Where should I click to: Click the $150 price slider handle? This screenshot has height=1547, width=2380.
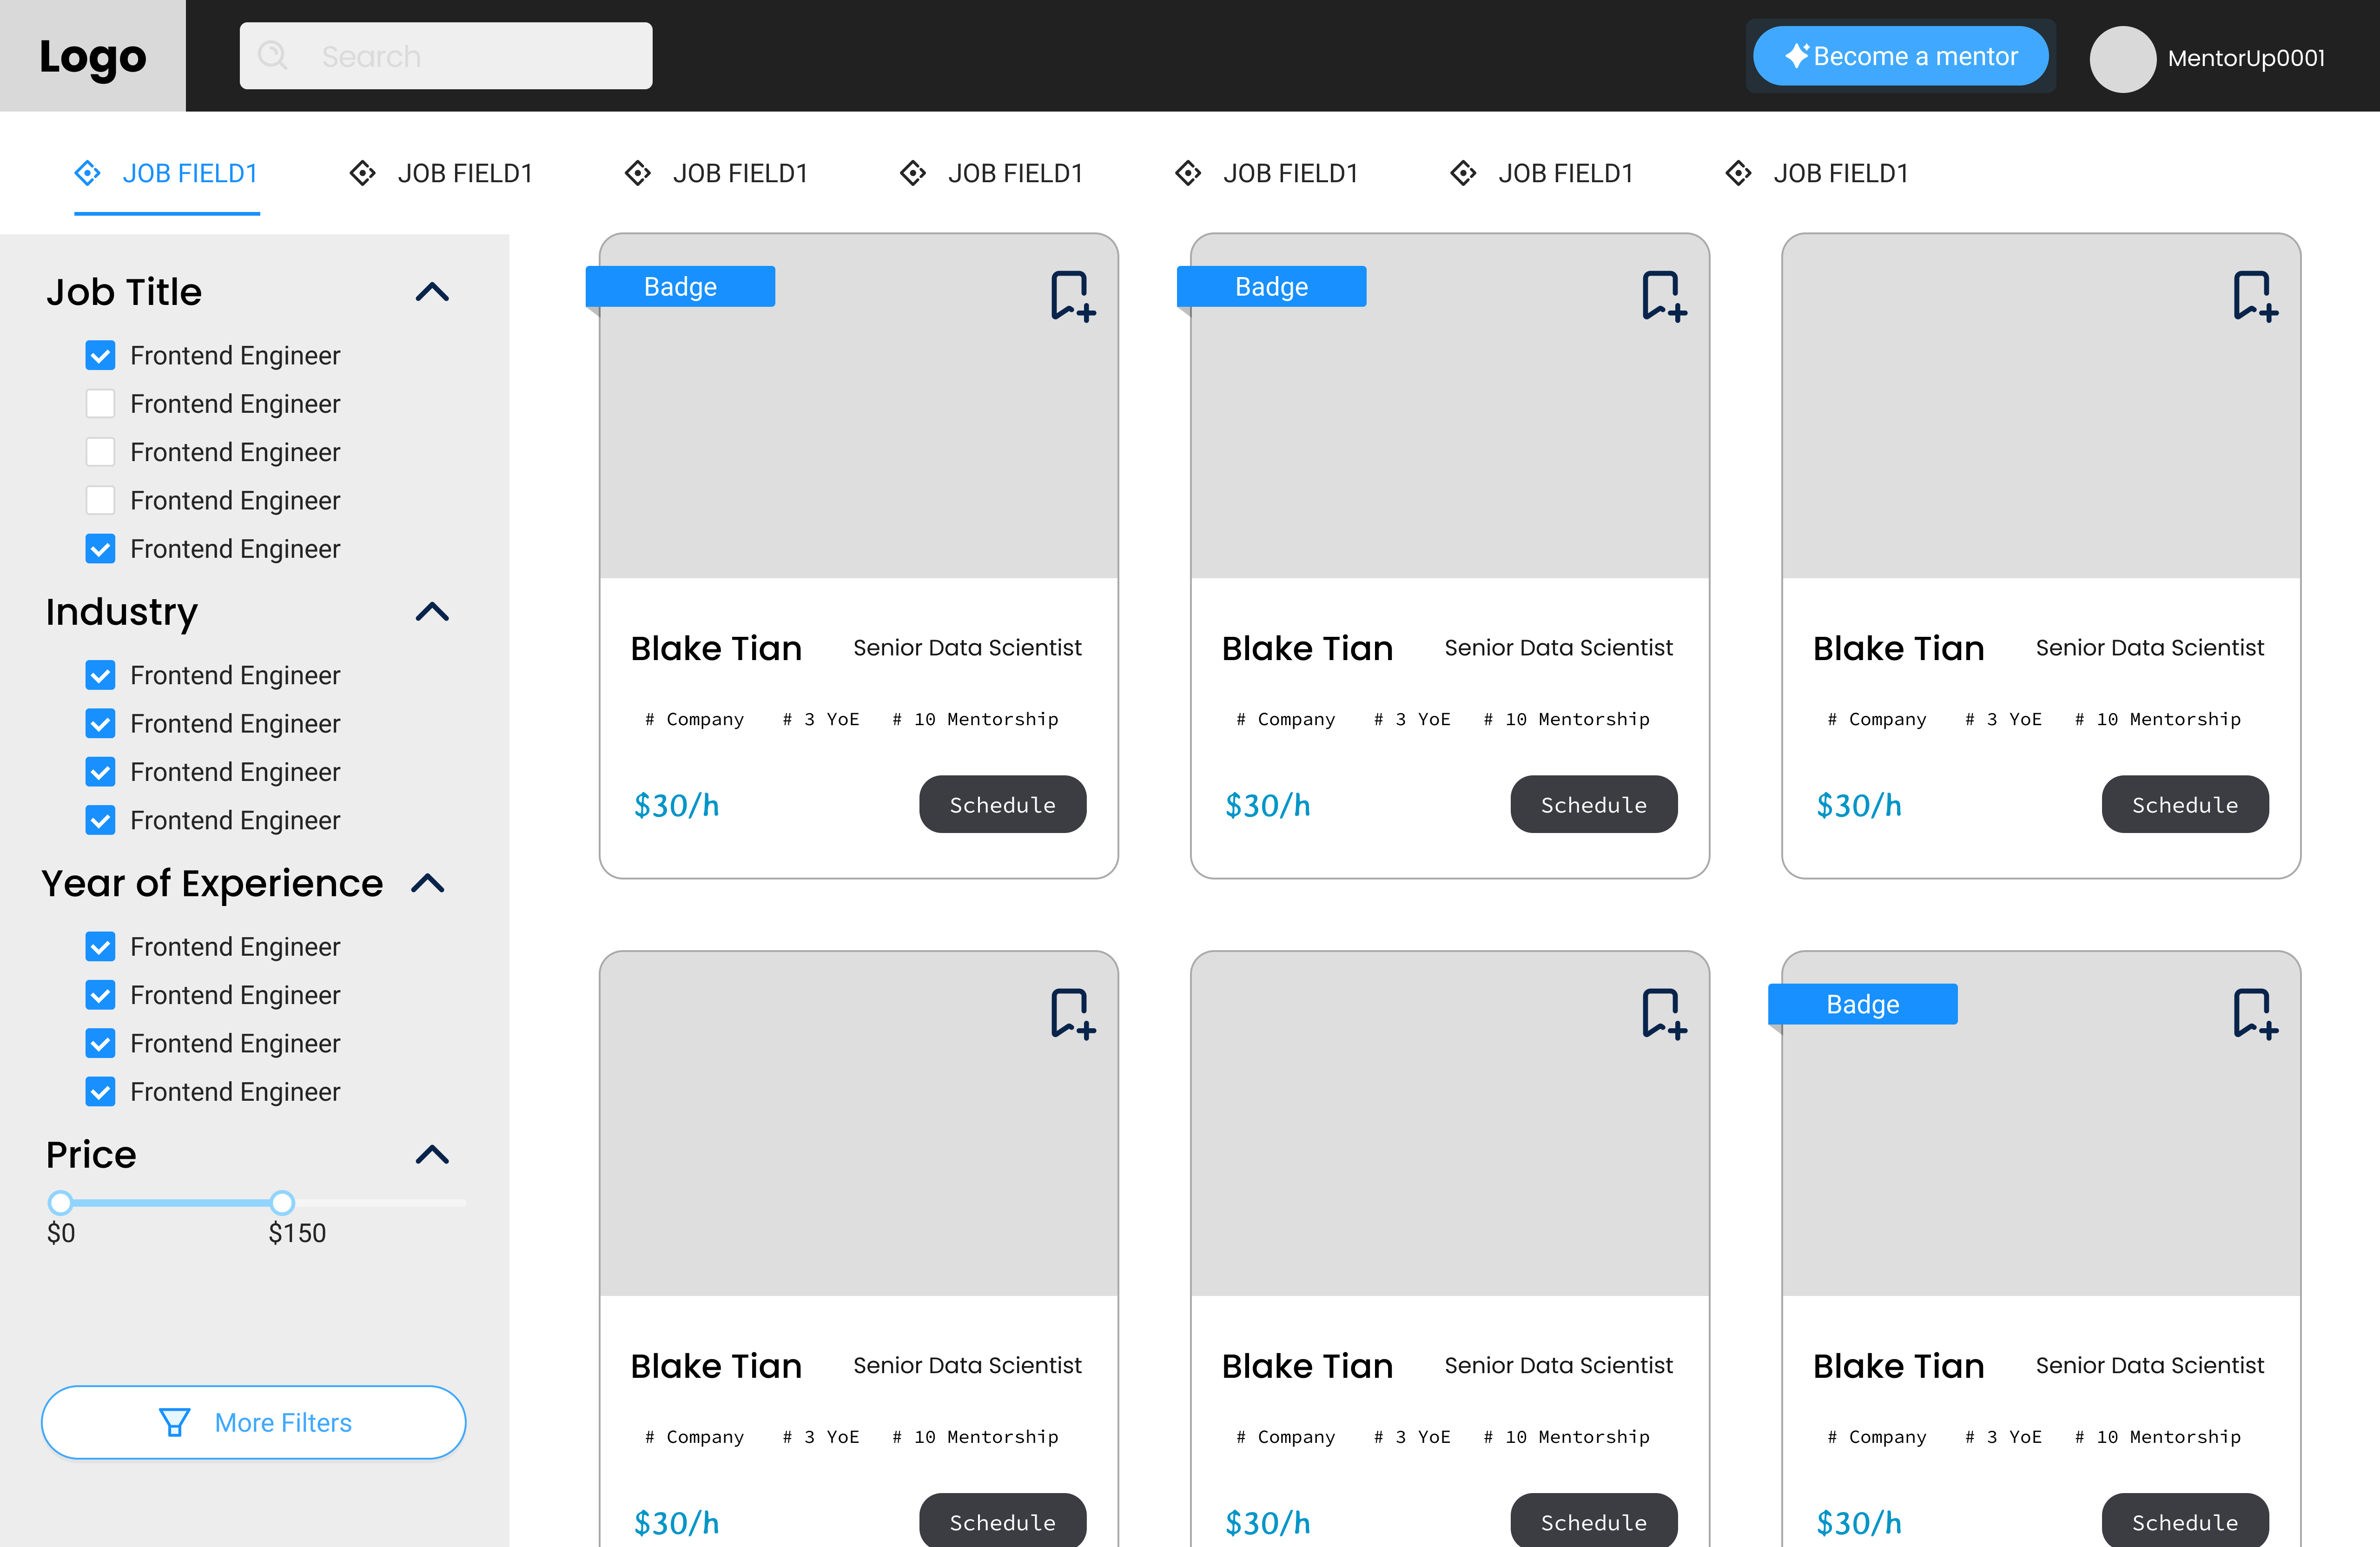coord(283,1202)
